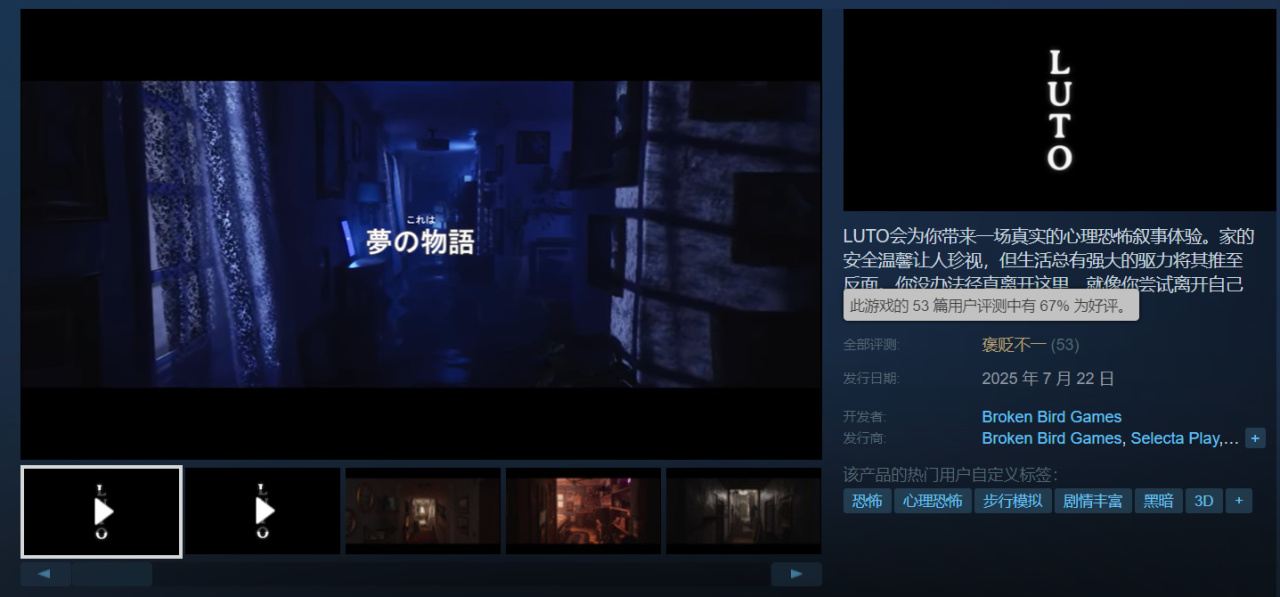Click the 该产品的热门用户自定义标签 heading
Image resolution: width=1280 pixels, height=597 pixels.
tap(950, 474)
